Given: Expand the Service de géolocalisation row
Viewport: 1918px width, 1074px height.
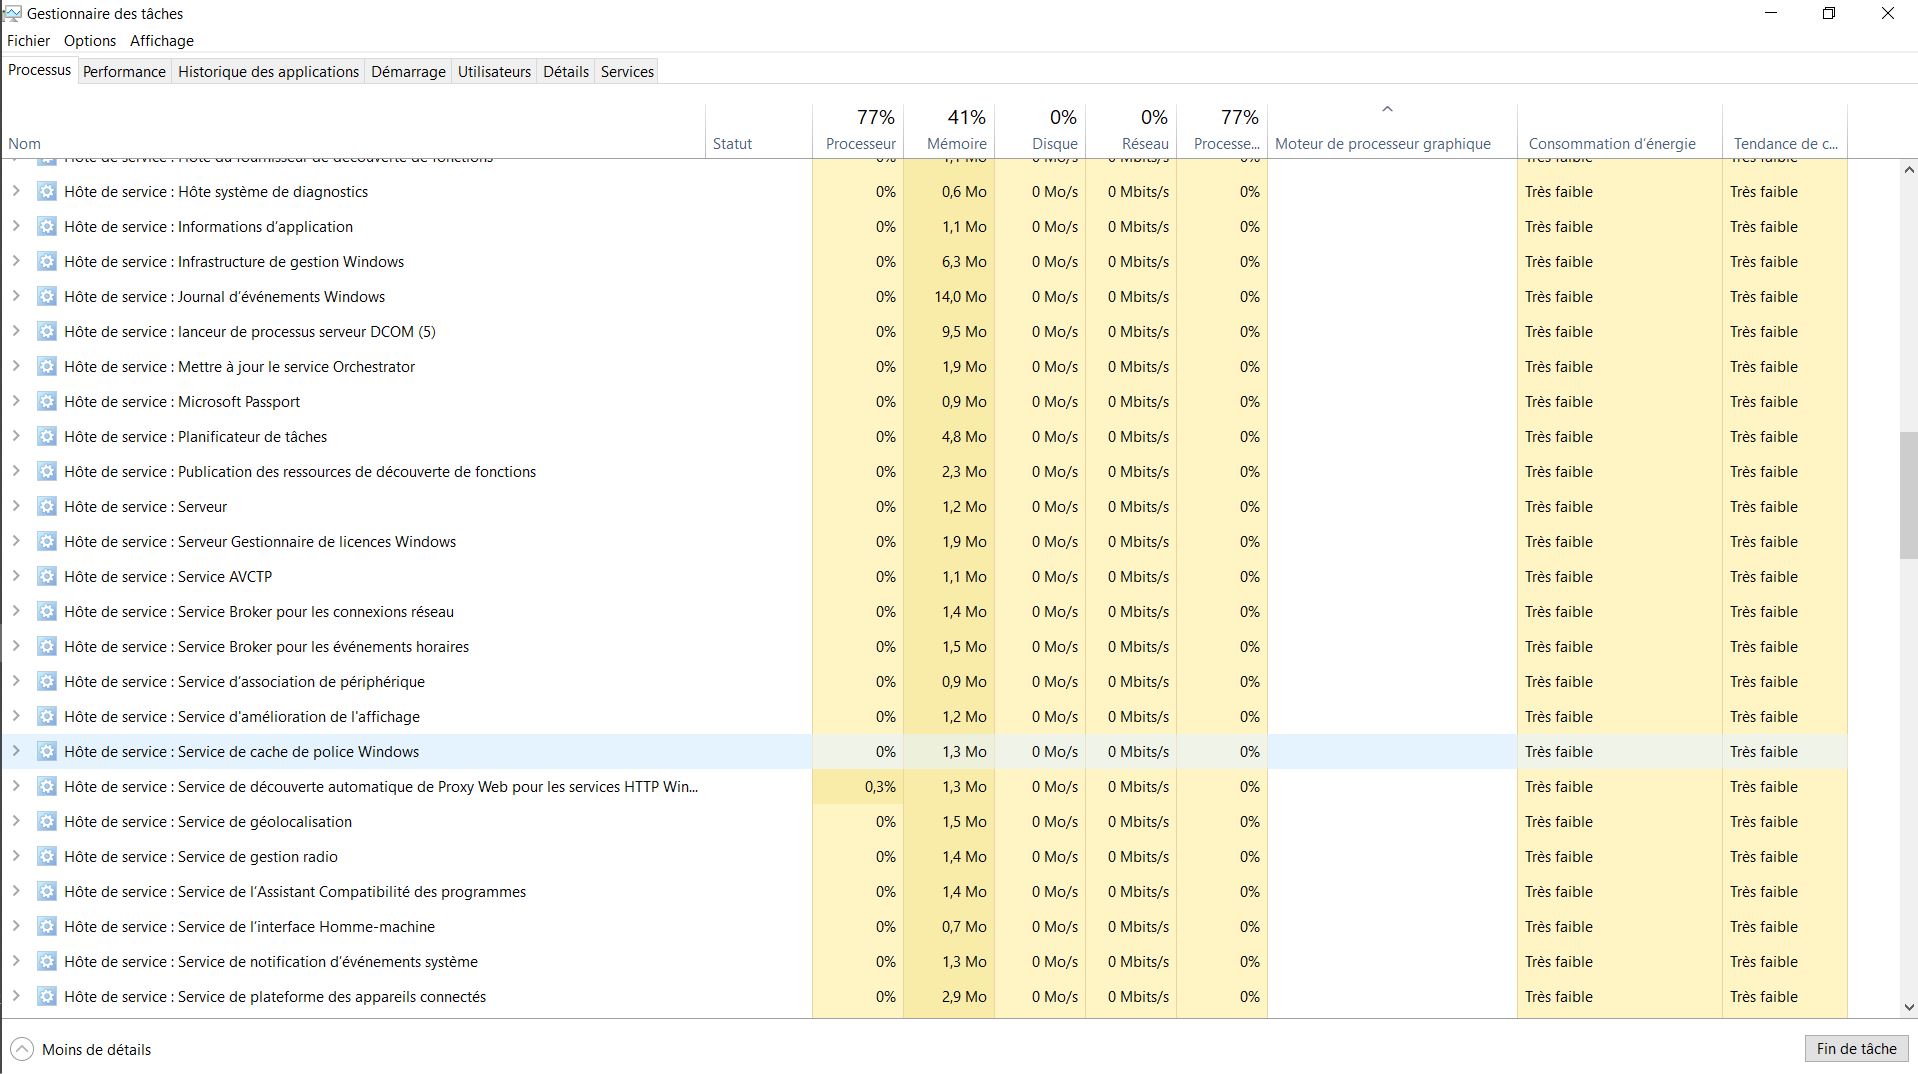Looking at the screenshot, I should click(x=16, y=821).
